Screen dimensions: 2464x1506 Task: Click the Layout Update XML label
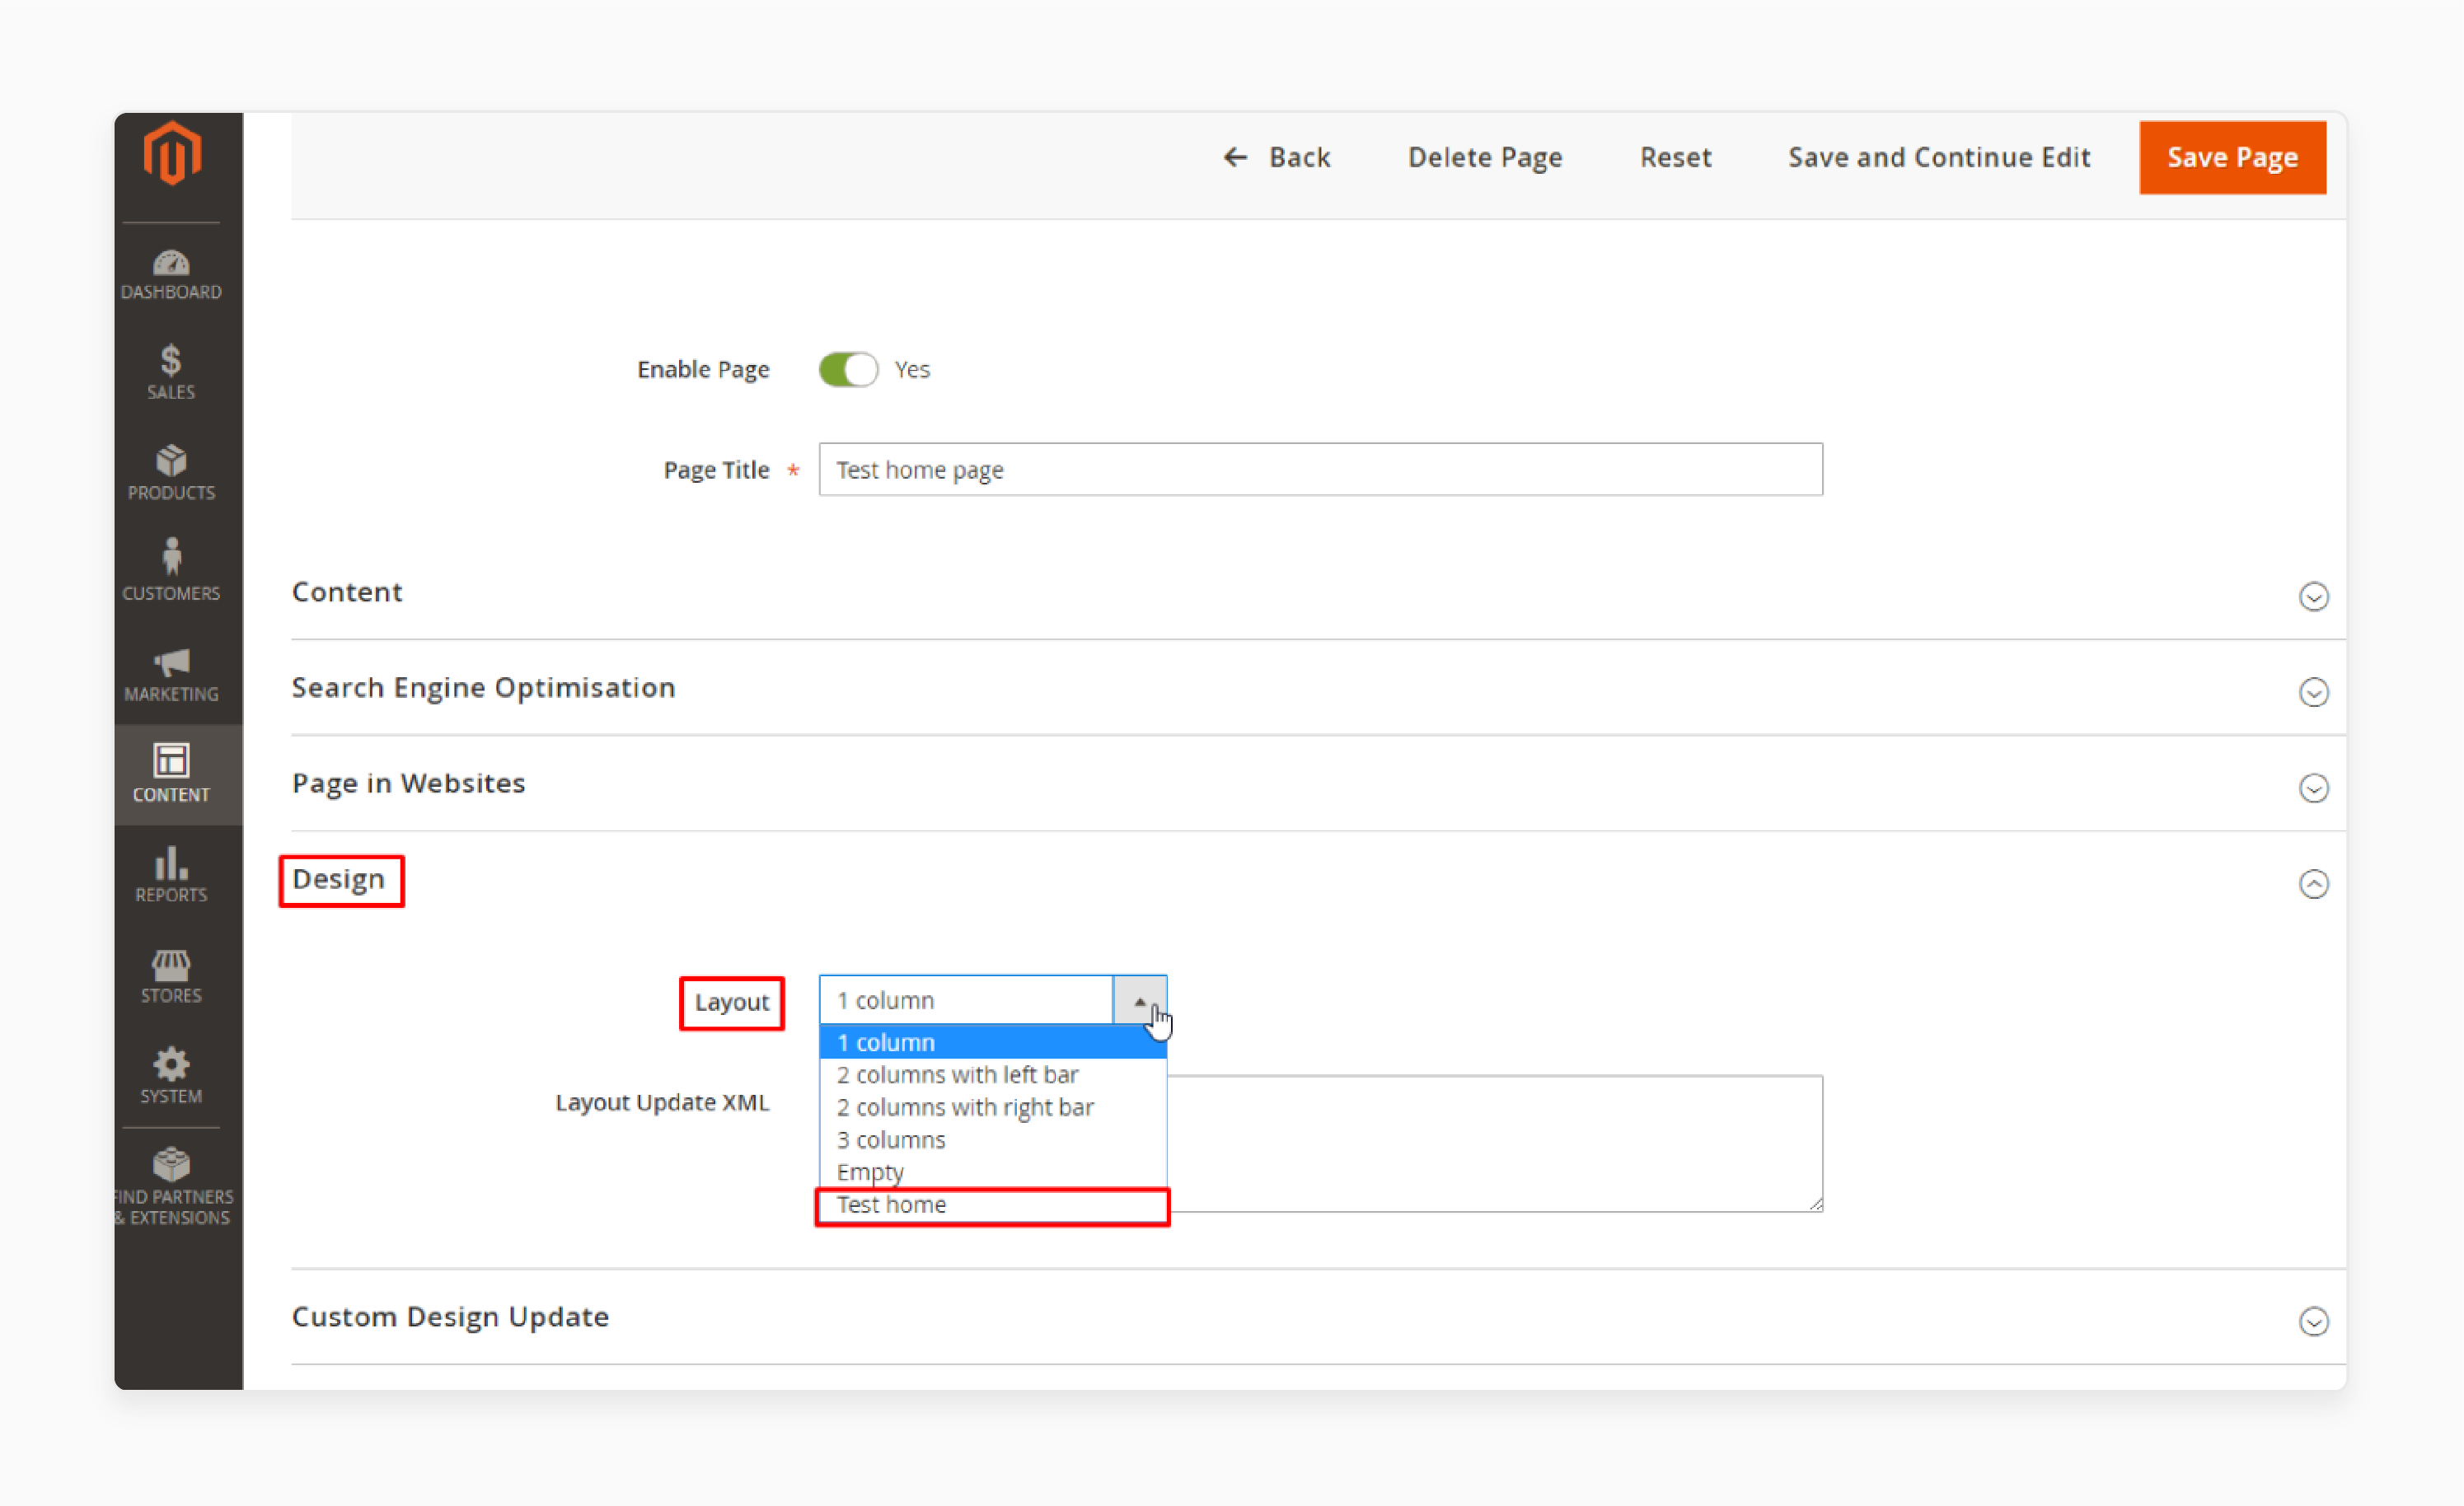662,1102
